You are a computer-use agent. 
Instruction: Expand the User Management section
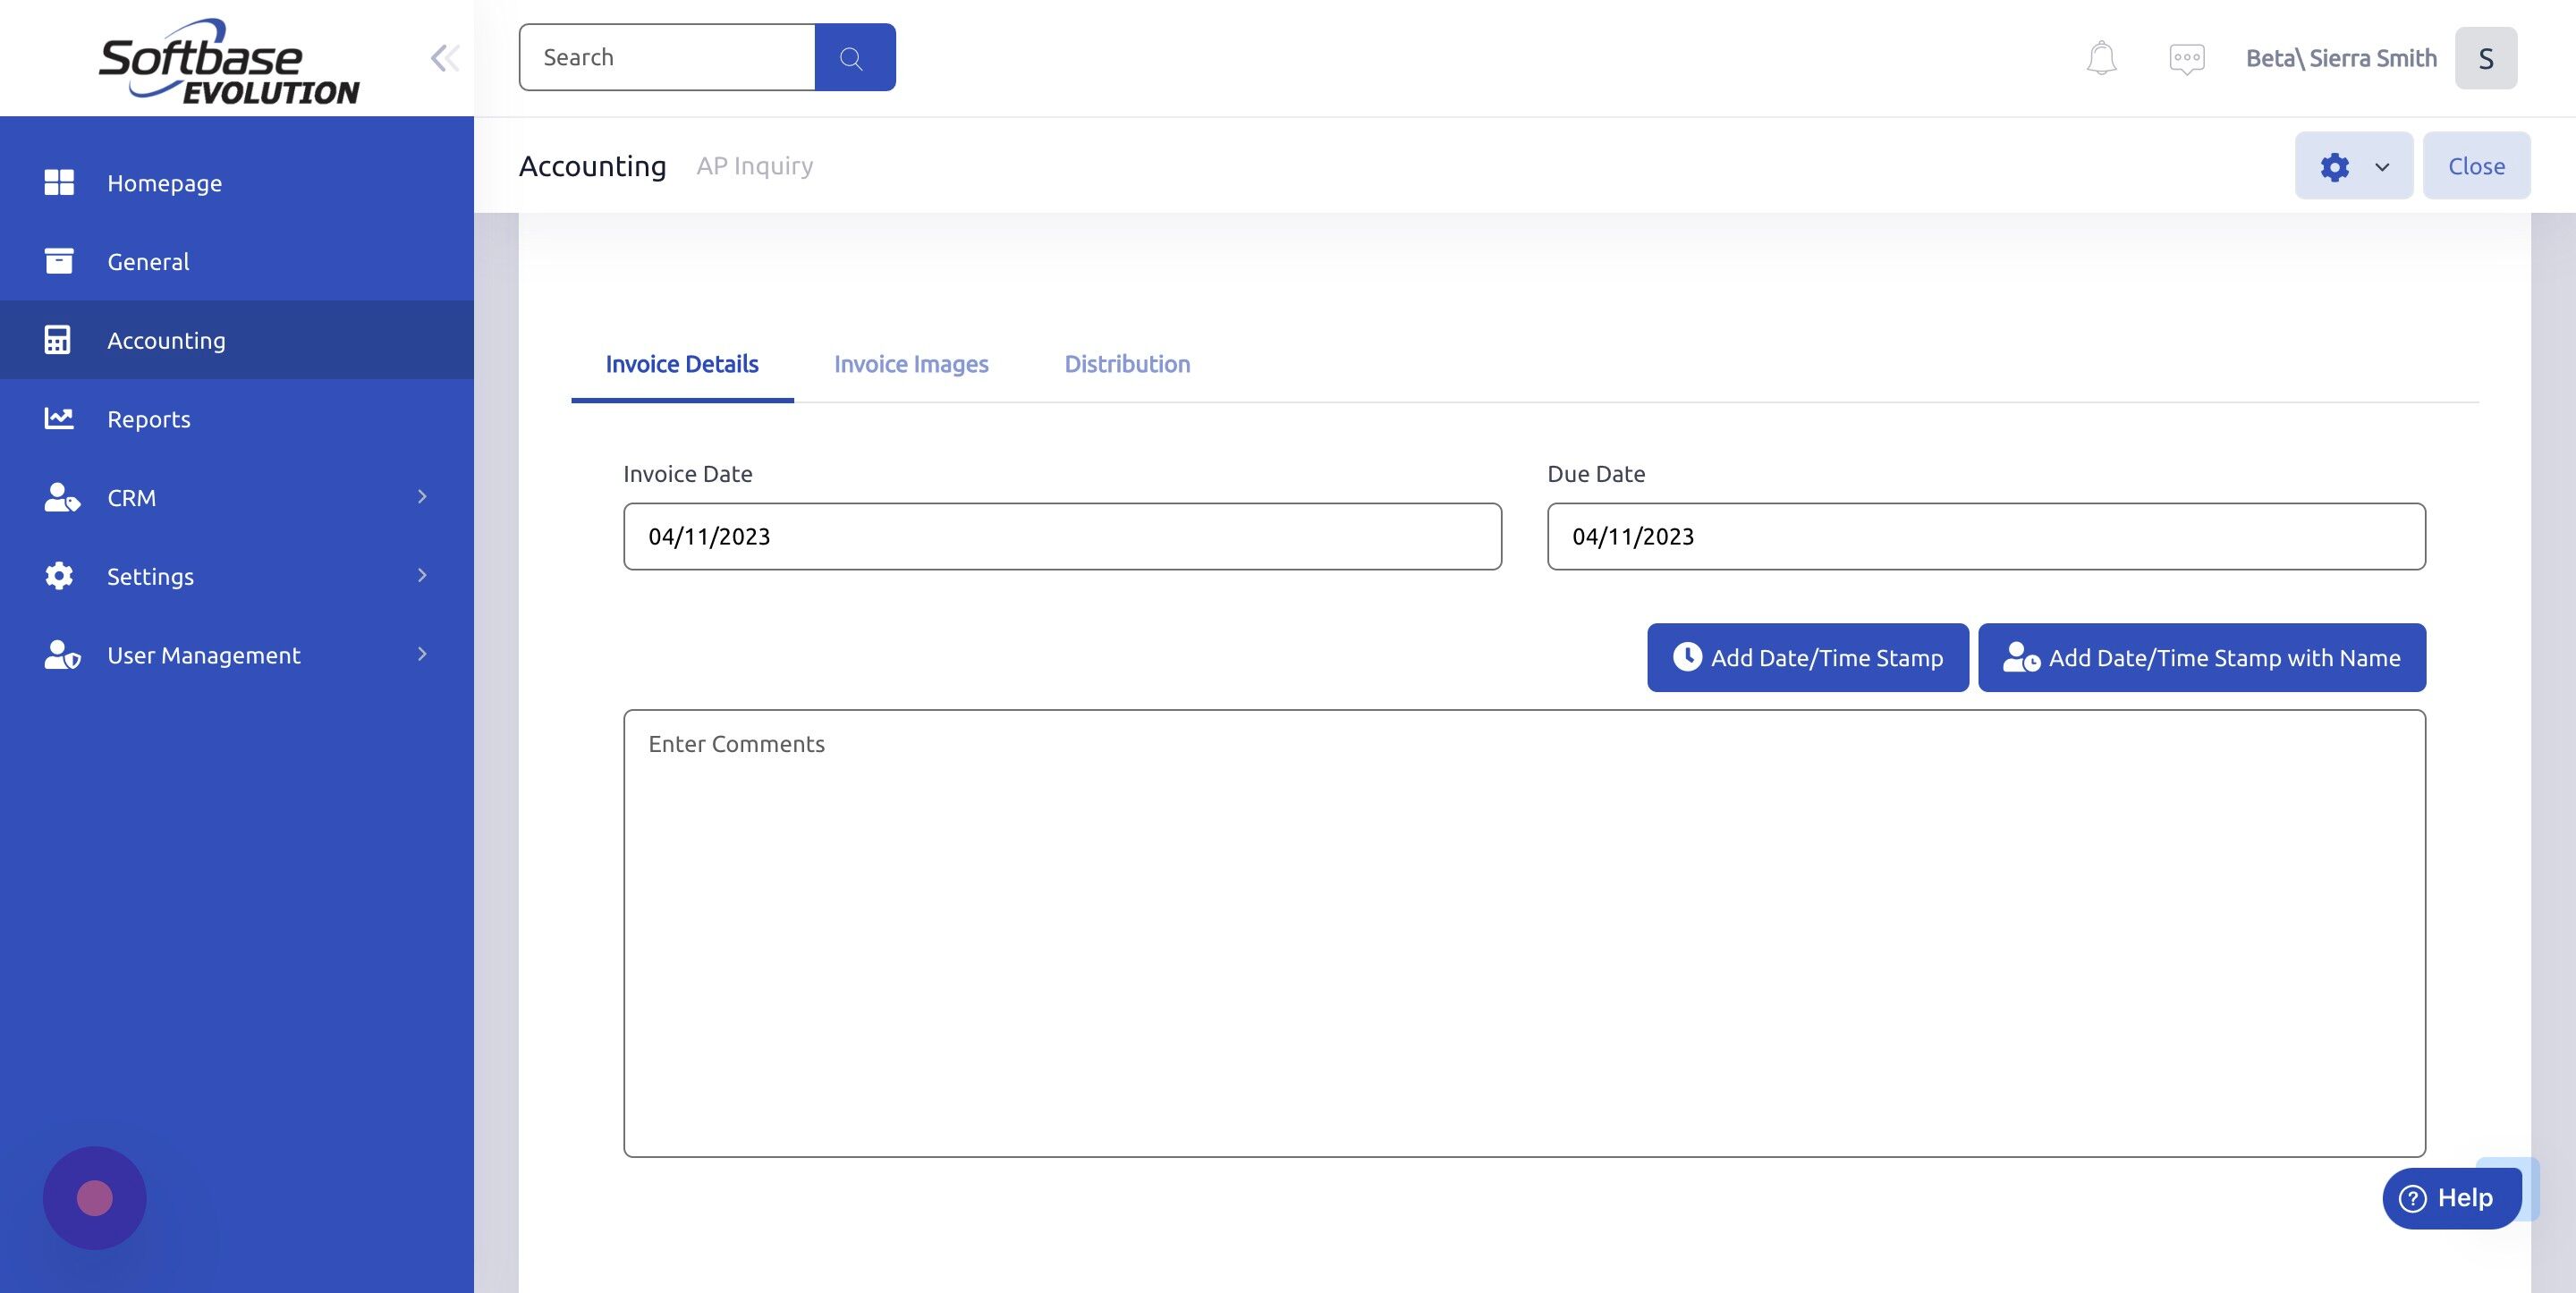coord(421,655)
